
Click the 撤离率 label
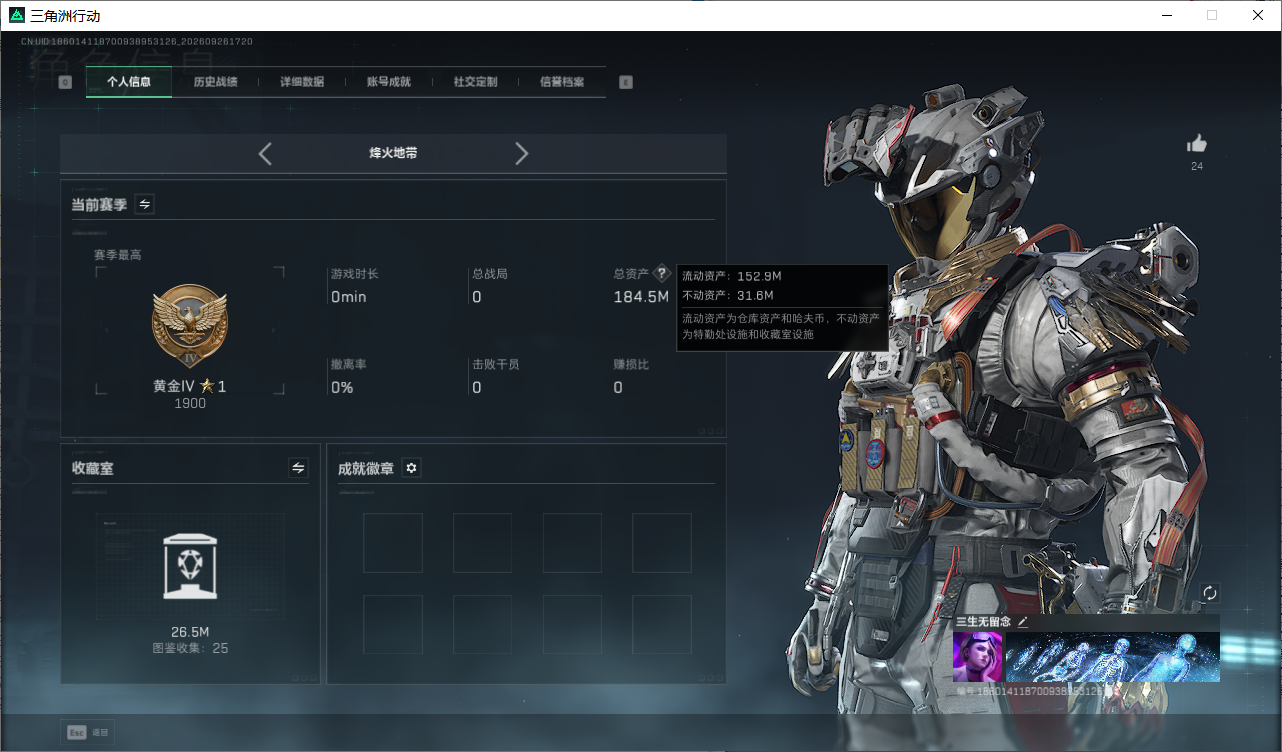pos(349,365)
